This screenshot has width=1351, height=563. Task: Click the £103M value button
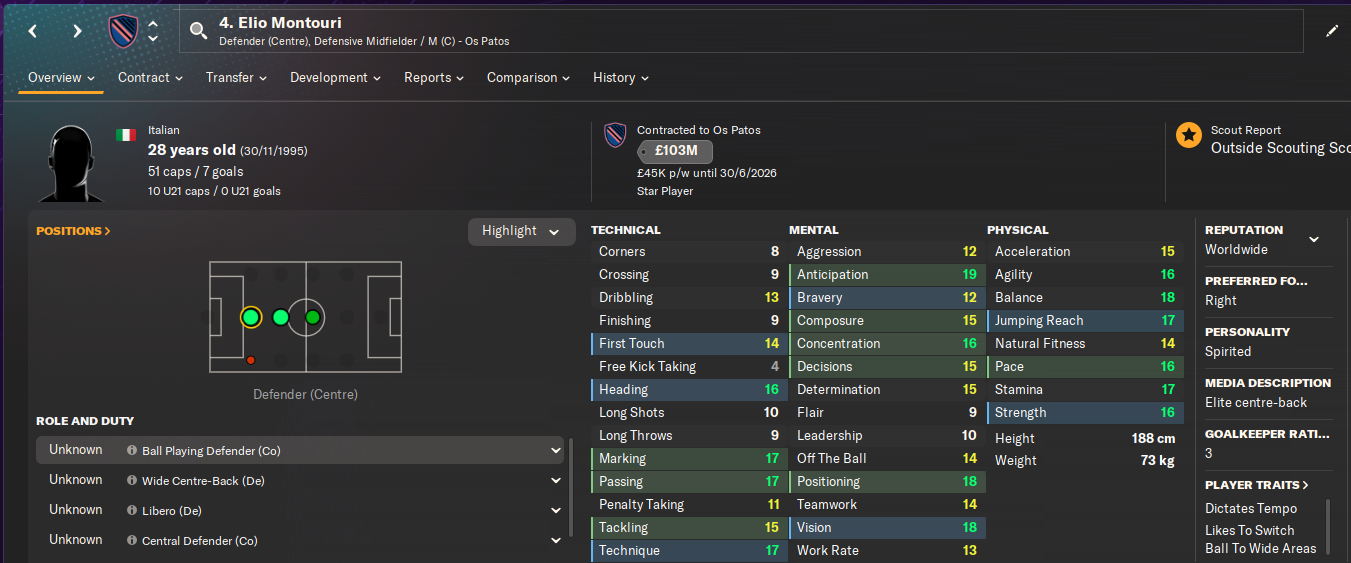(675, 152)
